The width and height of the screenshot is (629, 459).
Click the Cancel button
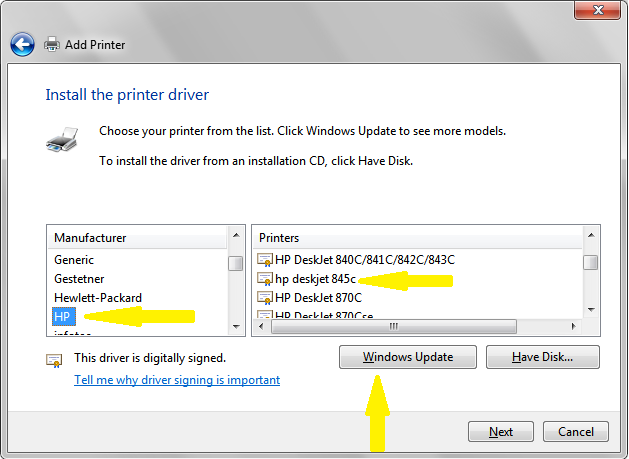pos(575,432)
